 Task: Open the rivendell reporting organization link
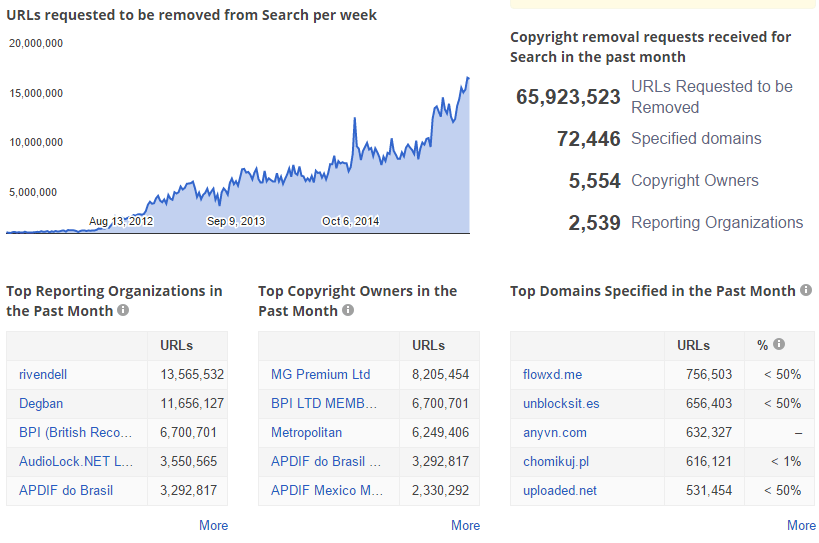(x=43, y=374)
